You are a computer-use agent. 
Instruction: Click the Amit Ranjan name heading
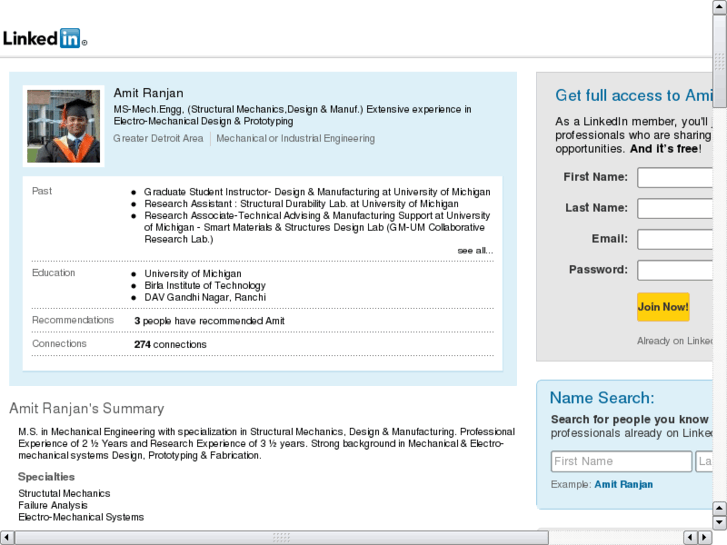pyautogui.click(x=148, y=93)
